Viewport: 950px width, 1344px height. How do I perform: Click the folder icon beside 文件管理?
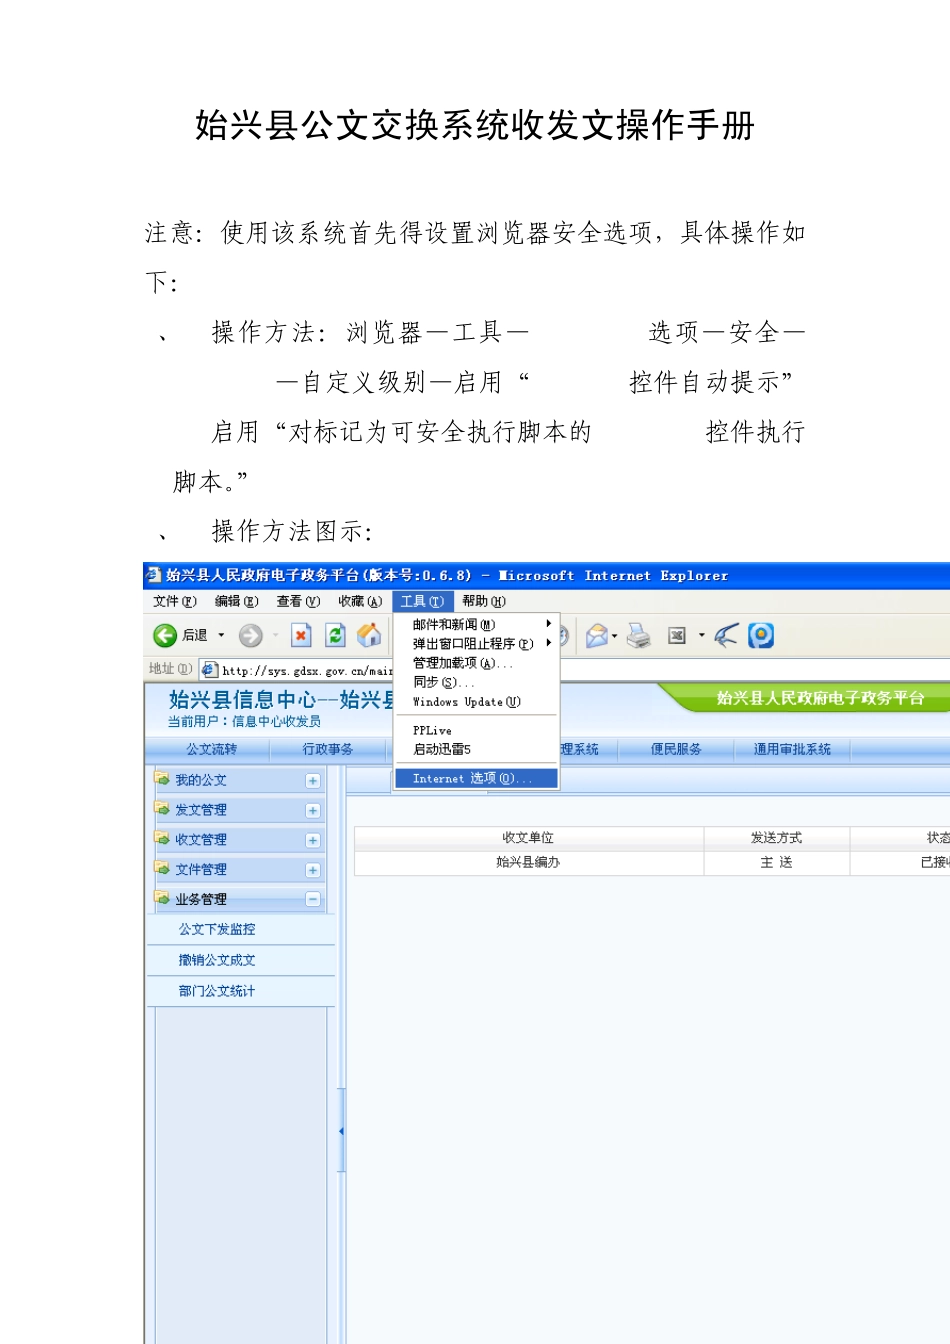point(162,869)
